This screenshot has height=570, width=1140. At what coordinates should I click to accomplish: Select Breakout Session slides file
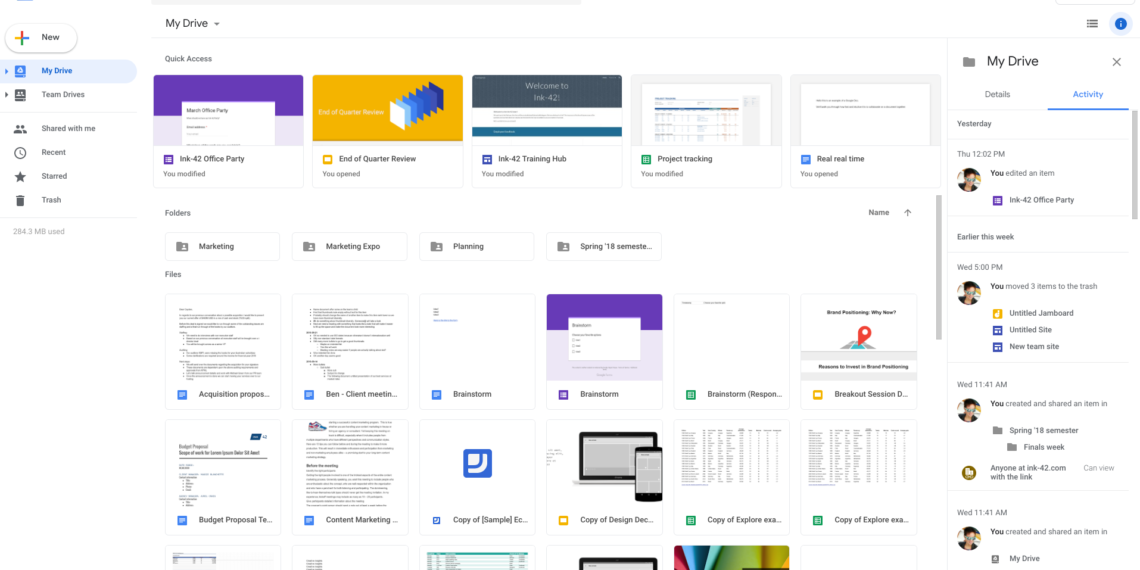tap(859, 352)
